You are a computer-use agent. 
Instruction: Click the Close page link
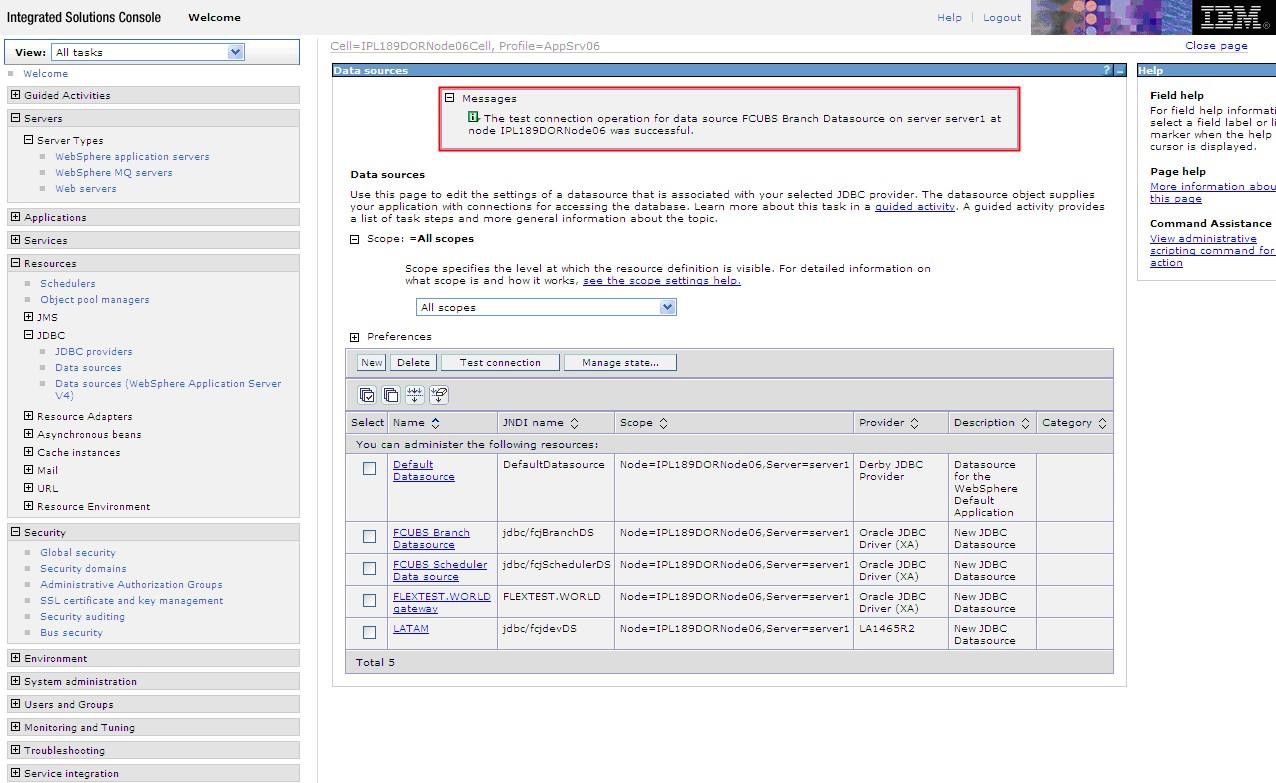click(1216, 45)
